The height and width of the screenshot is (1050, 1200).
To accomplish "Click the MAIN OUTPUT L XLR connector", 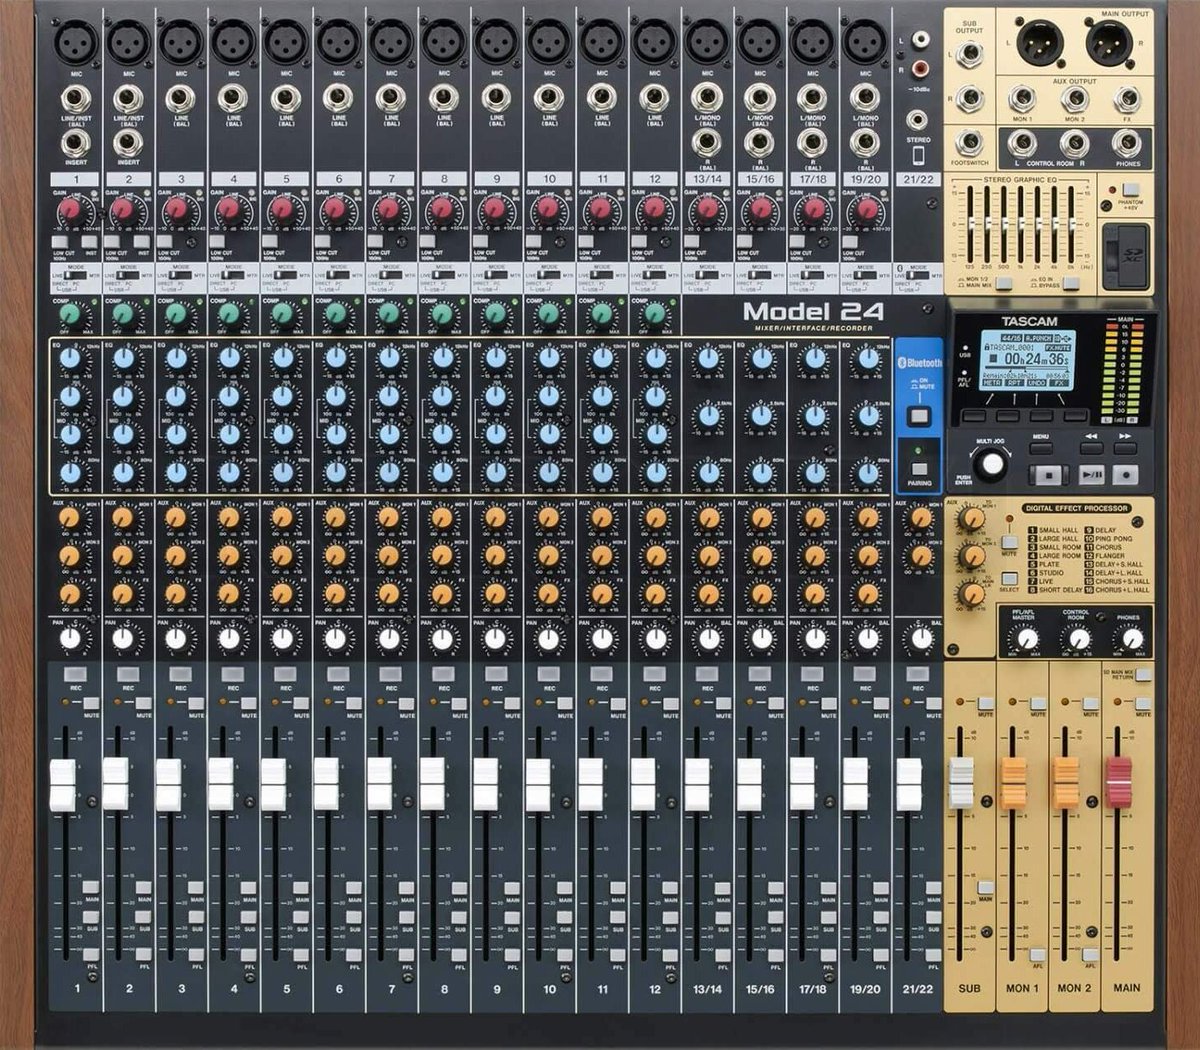I will pyautogui.click(x=1040, y=43).
